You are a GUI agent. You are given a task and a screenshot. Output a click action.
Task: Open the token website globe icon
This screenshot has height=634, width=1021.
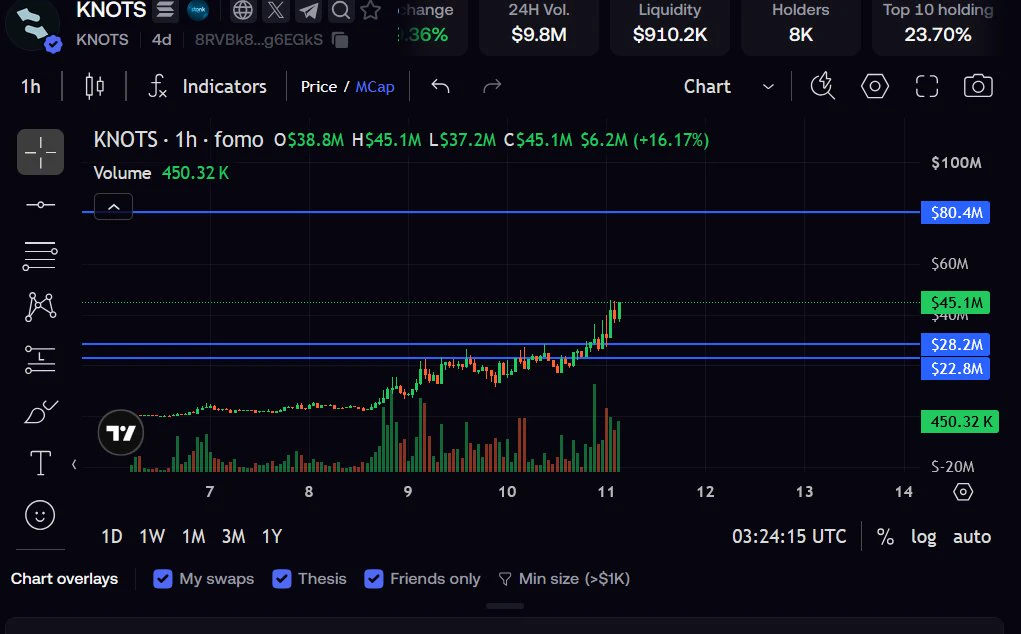243,10
